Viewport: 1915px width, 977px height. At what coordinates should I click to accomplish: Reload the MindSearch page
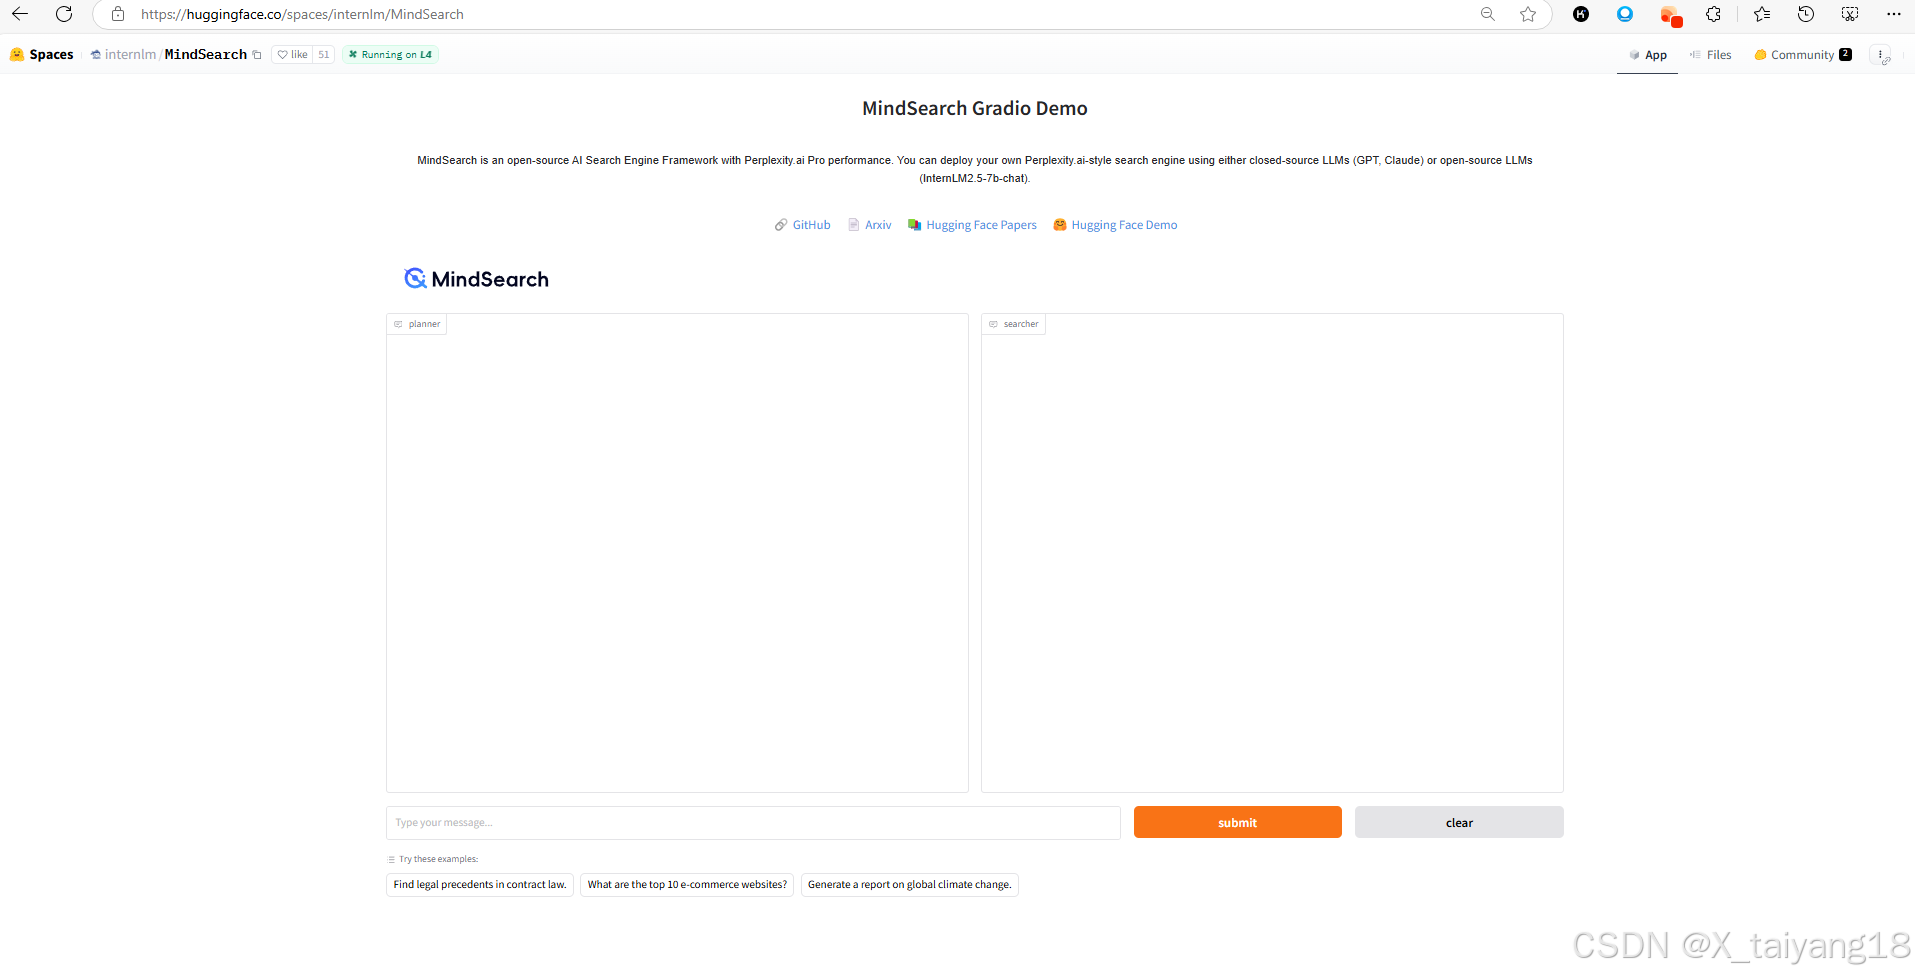pos(64,14)
